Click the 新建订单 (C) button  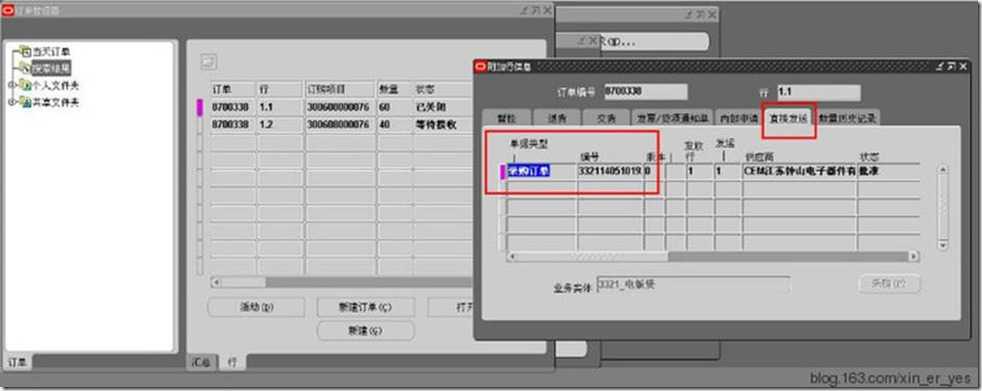tap(366, 307)
